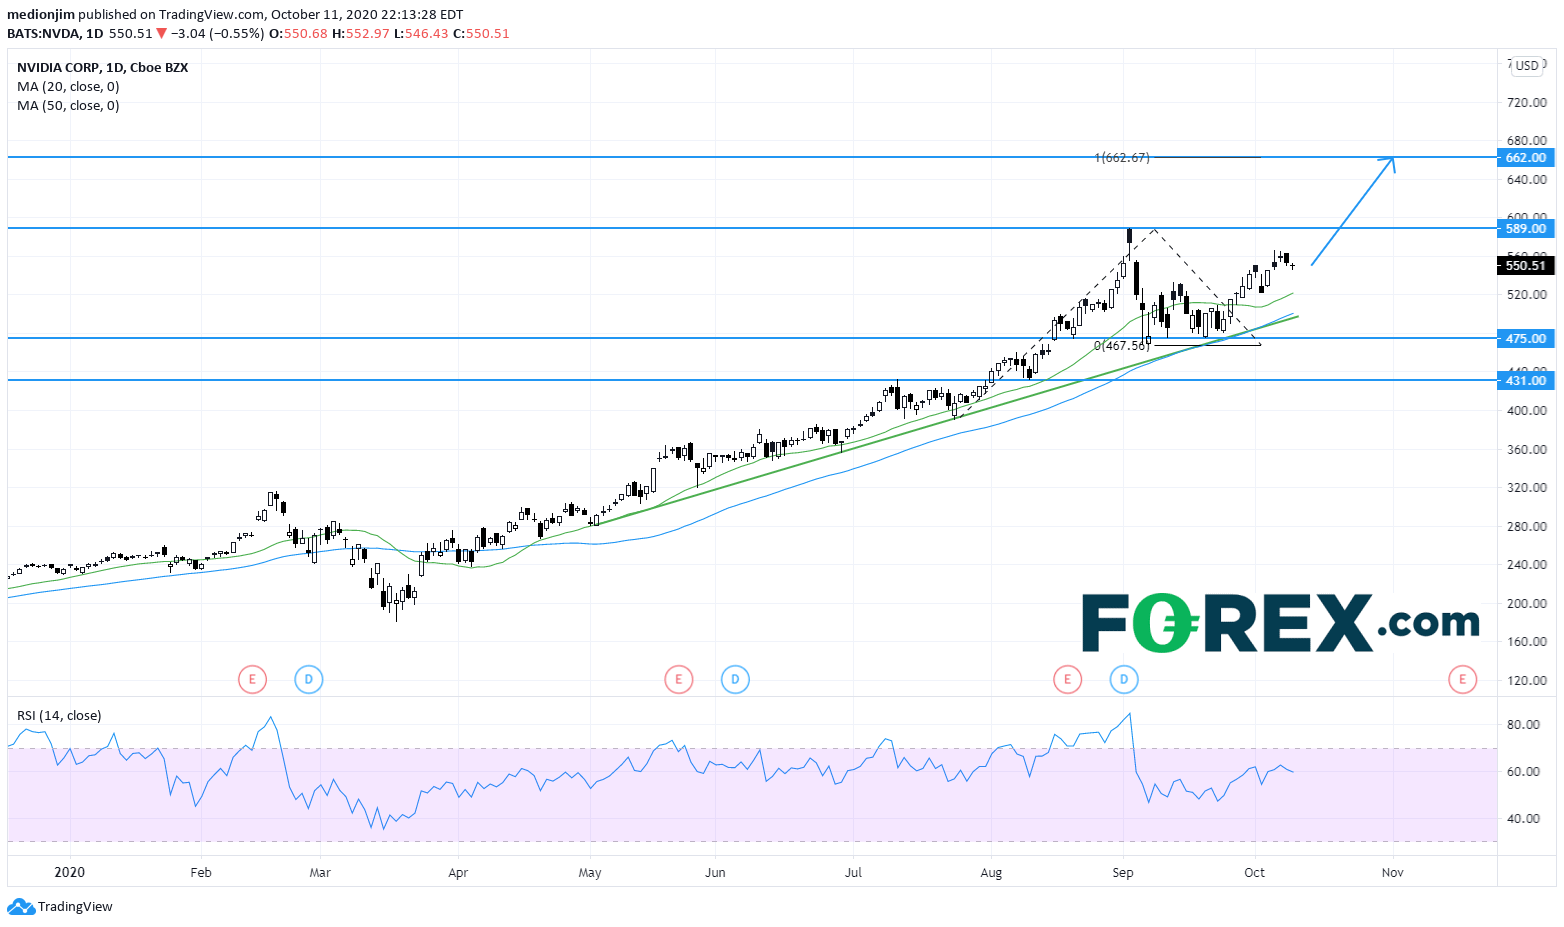Select the MA (20, close, 0) indicator legend
This screenshot has height=927, width=1564.
coord(68,87)
